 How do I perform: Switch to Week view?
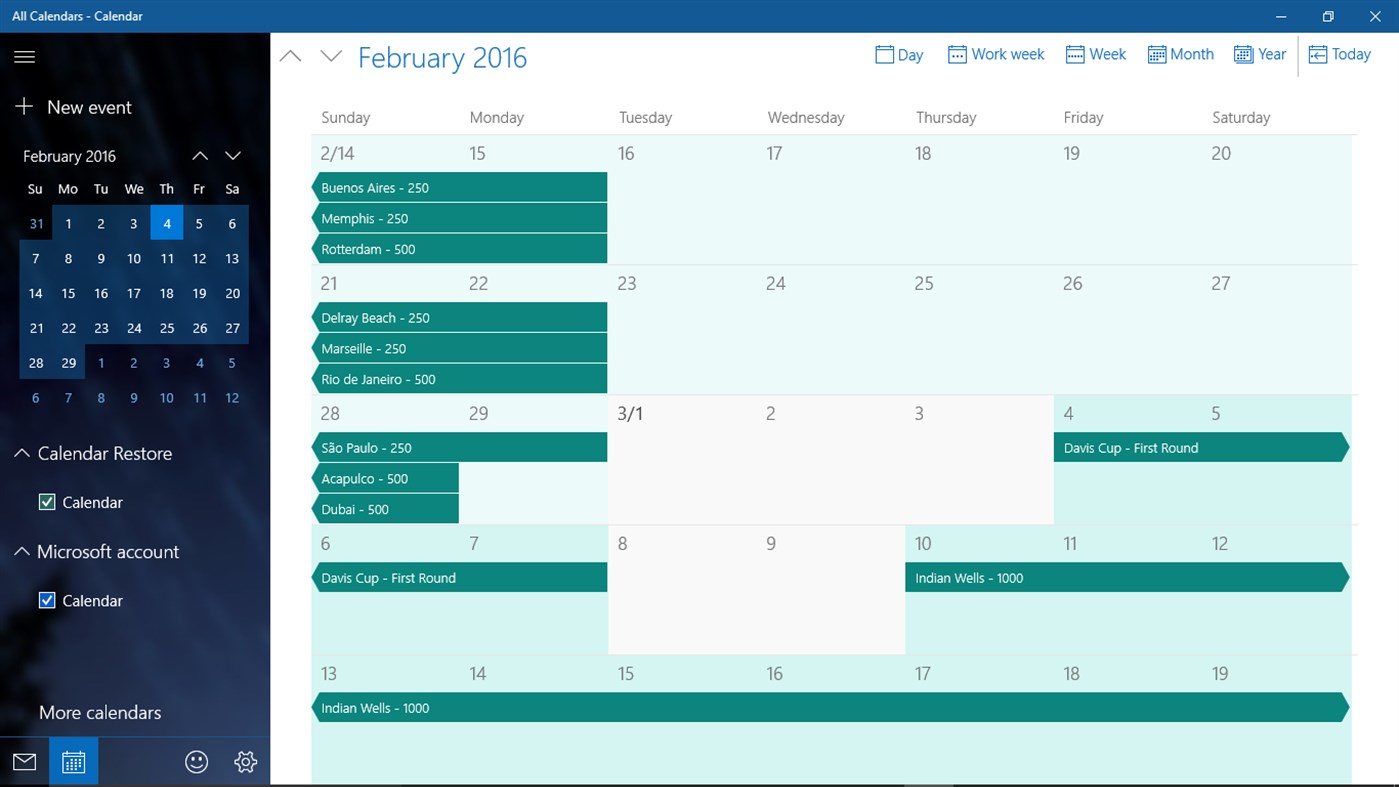pos(1095,54)
